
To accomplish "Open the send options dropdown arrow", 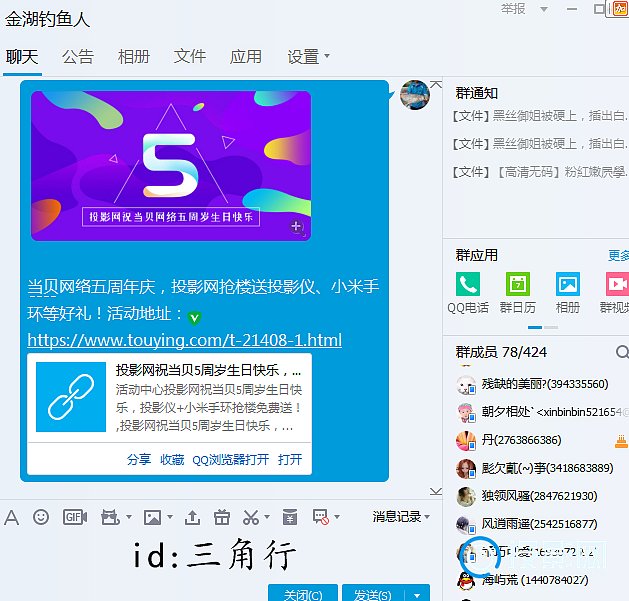I will point(417,595).
